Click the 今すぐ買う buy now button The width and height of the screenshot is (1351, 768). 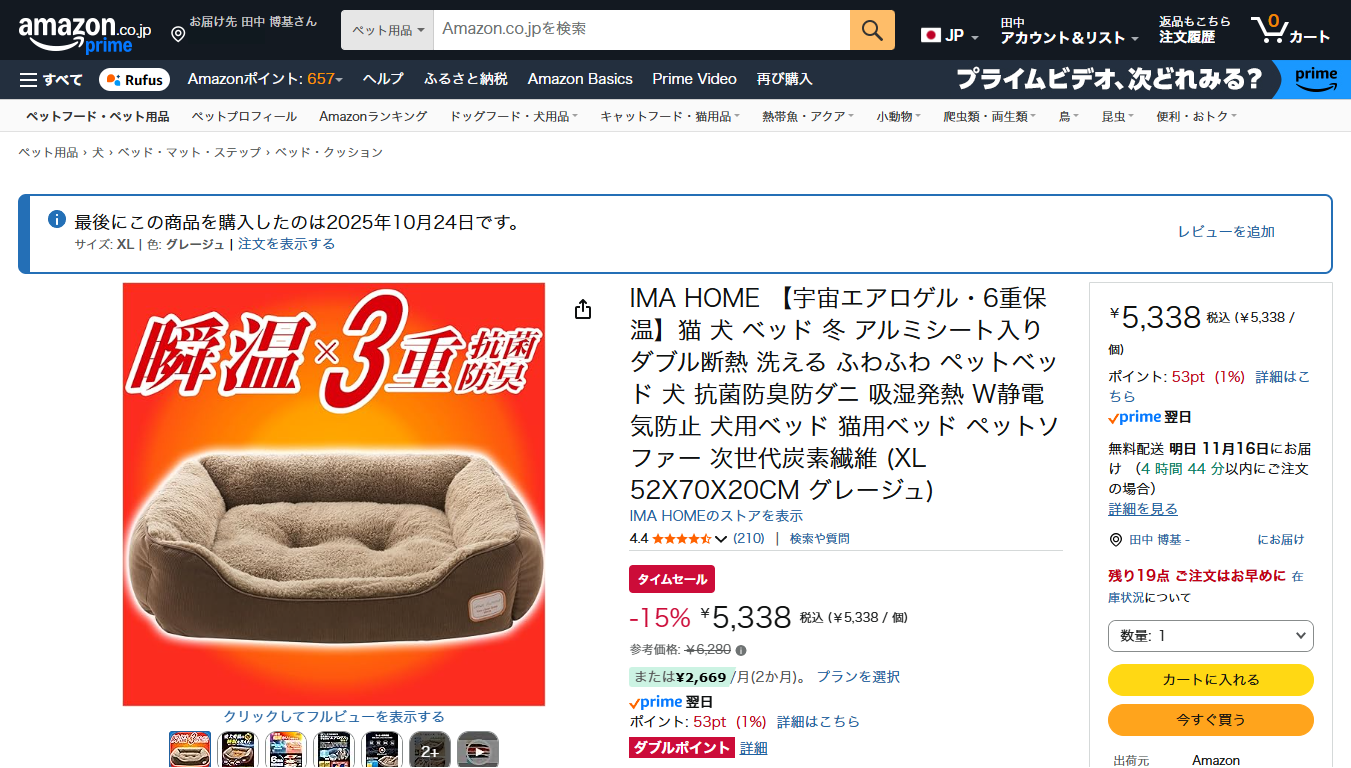(1210, 720)
